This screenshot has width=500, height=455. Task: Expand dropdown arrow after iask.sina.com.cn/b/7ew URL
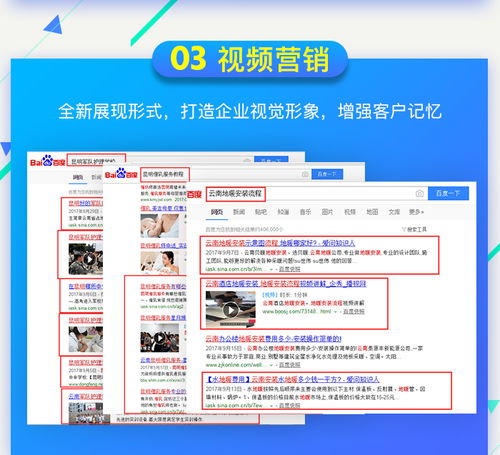pyautogui.click(x=271, y=406)
